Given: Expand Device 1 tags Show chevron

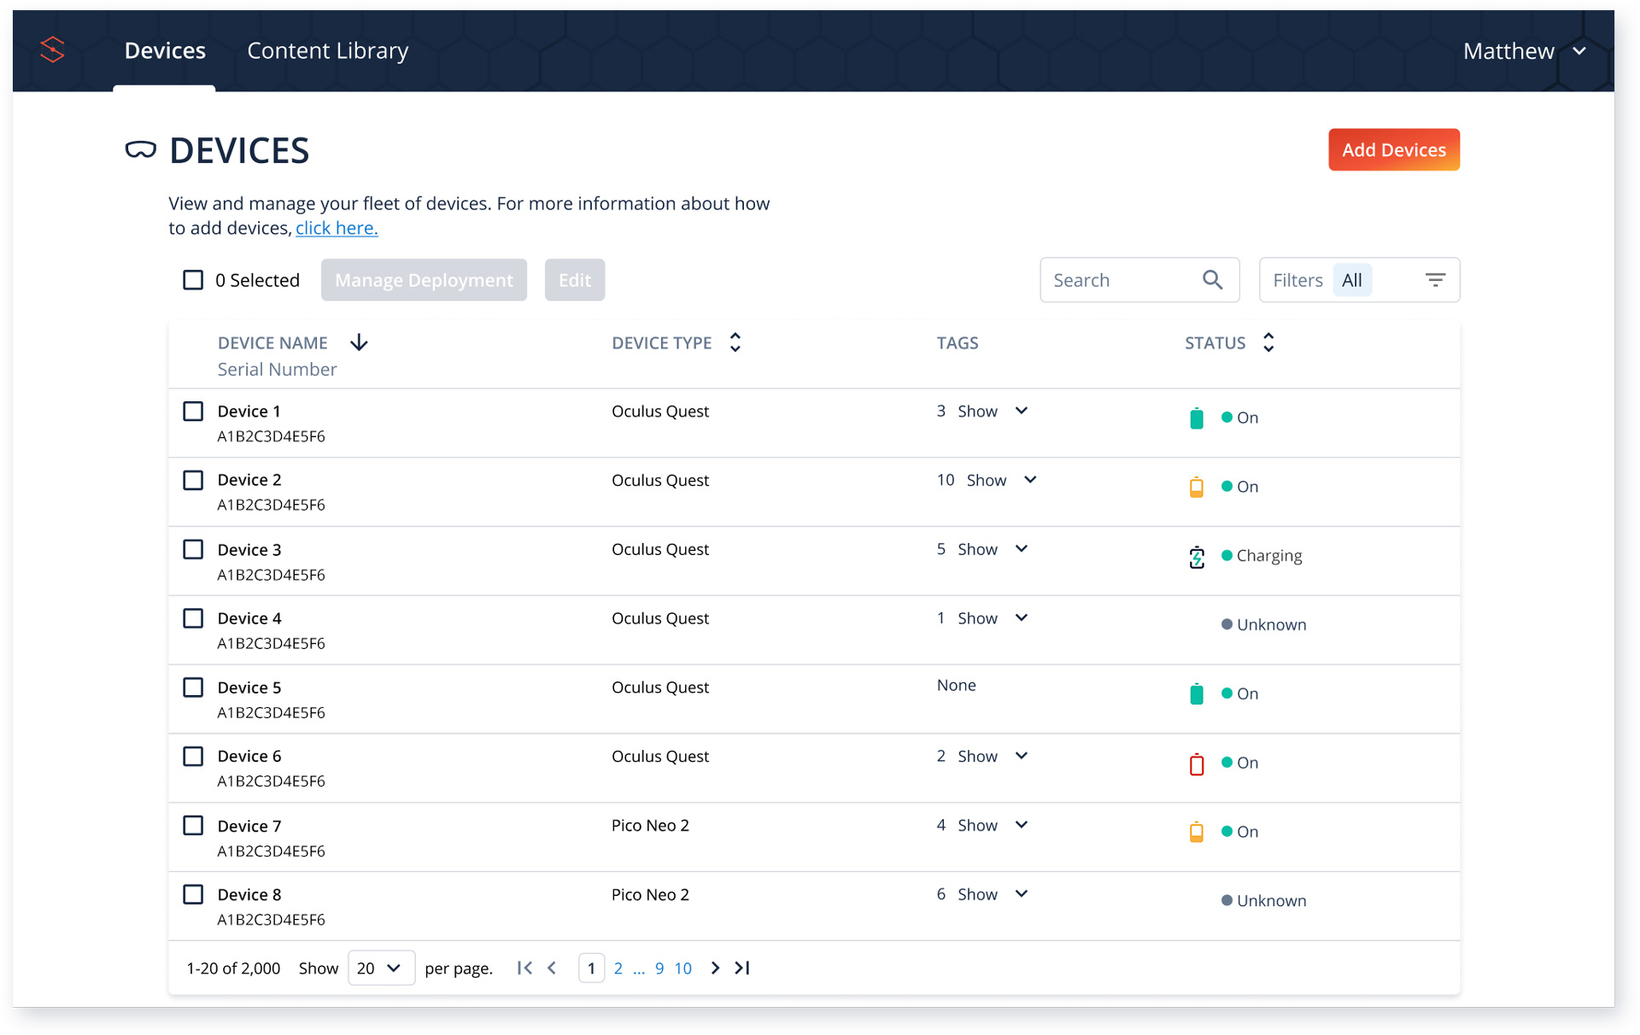Looking at the screenshot, I should (x=1021, y=411).
